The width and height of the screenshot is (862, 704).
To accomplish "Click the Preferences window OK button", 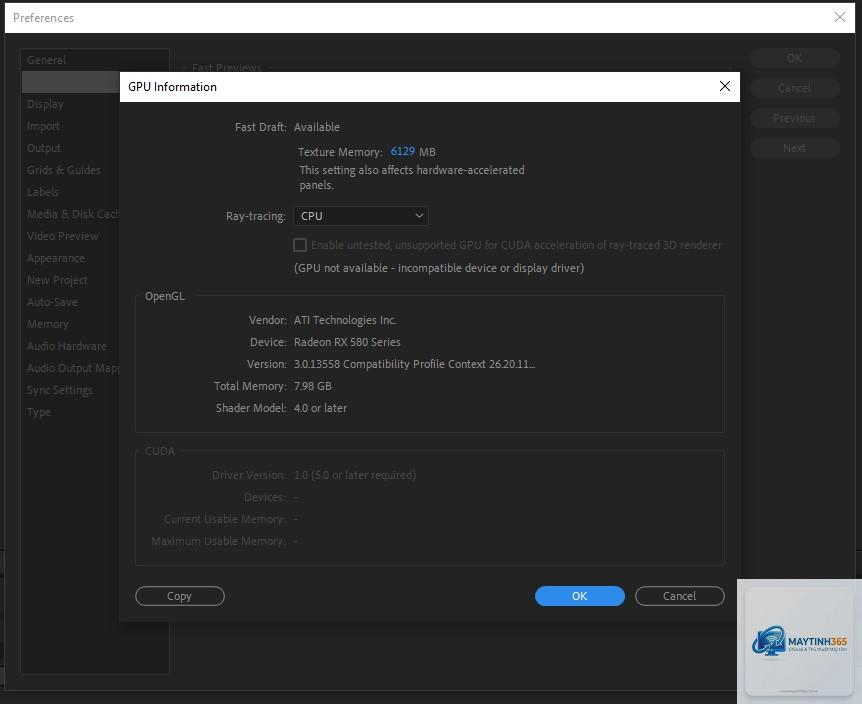I will pyautogui.click(x=794, y=58).
